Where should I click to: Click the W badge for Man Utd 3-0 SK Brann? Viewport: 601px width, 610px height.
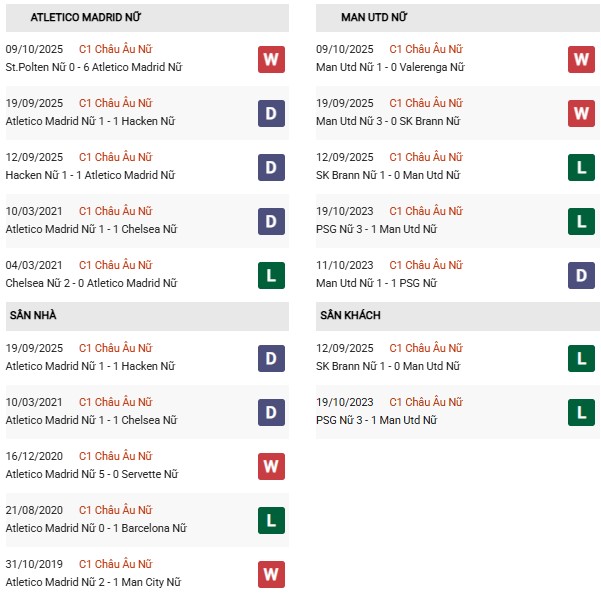582,113
